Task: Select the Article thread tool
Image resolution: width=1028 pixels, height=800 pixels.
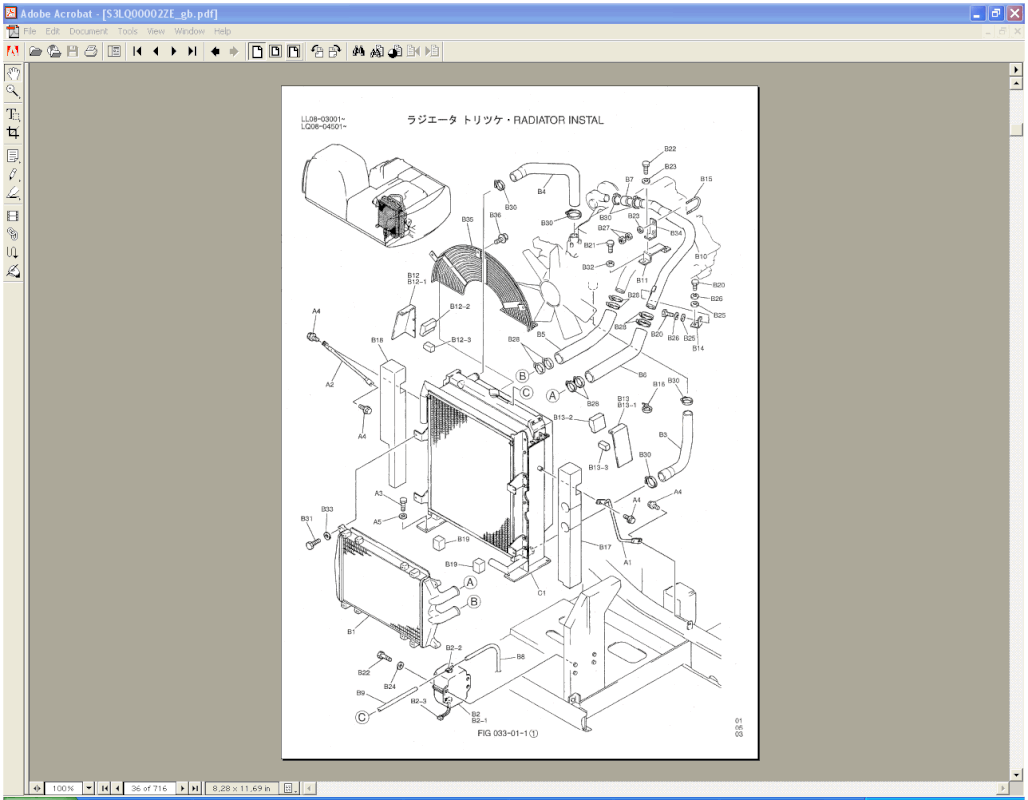Action: click(12, 252)
